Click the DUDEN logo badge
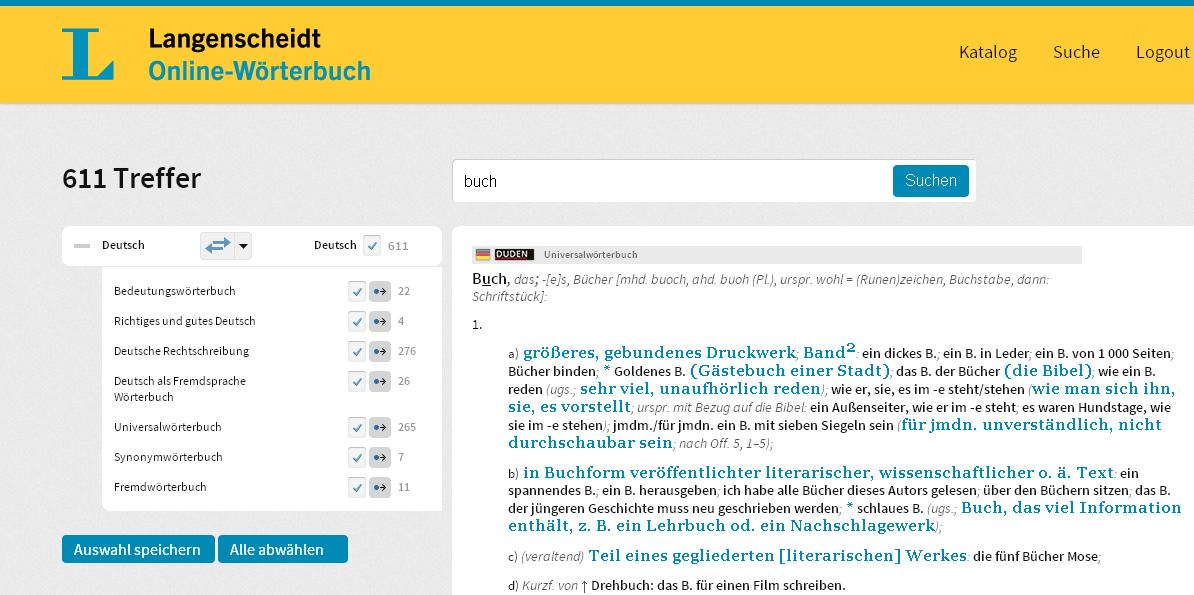Image resolution: width=1194 pixels, height=595 pixels. (514, 254)
